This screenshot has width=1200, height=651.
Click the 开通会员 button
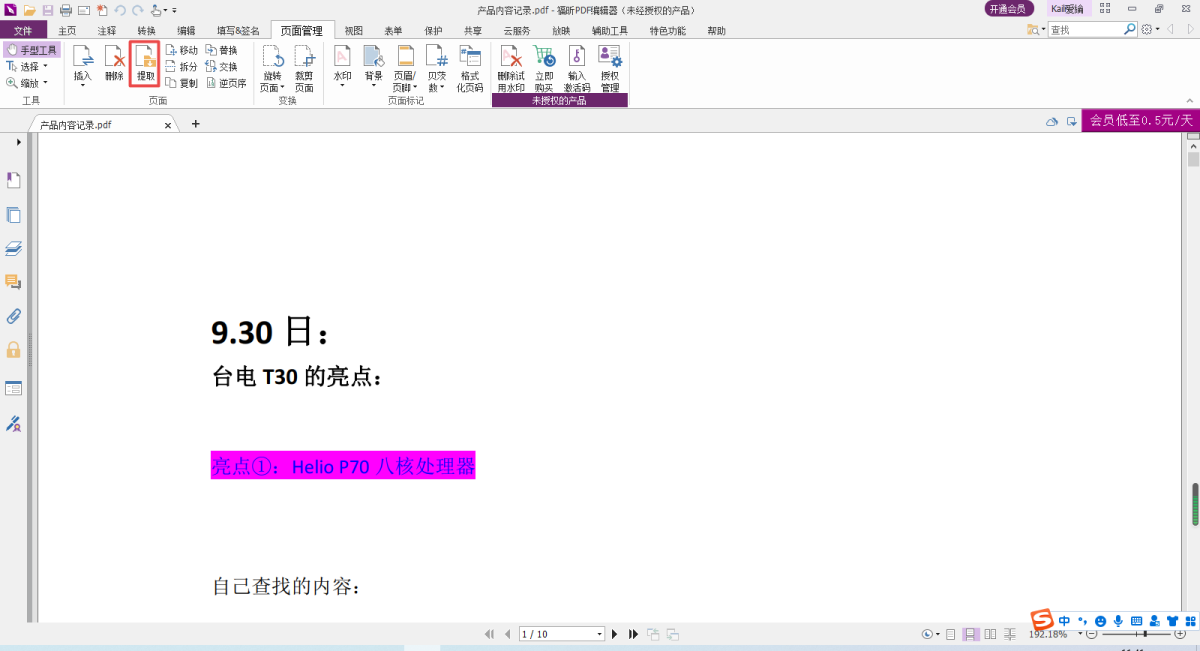coord(1006,9)
